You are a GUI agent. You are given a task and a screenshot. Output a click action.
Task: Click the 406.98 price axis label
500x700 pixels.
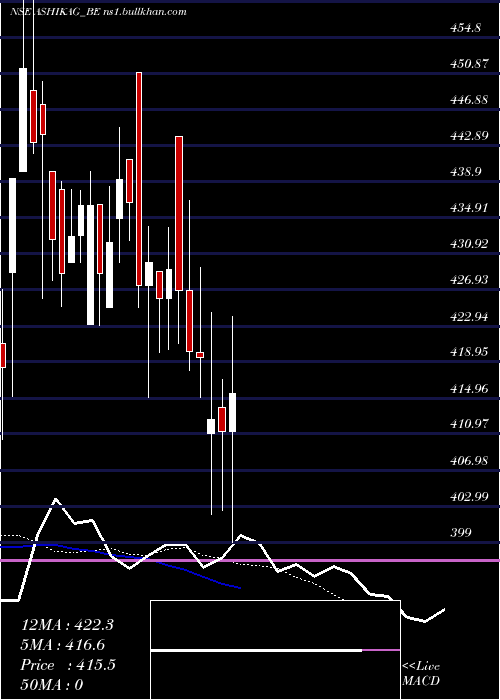468,461
